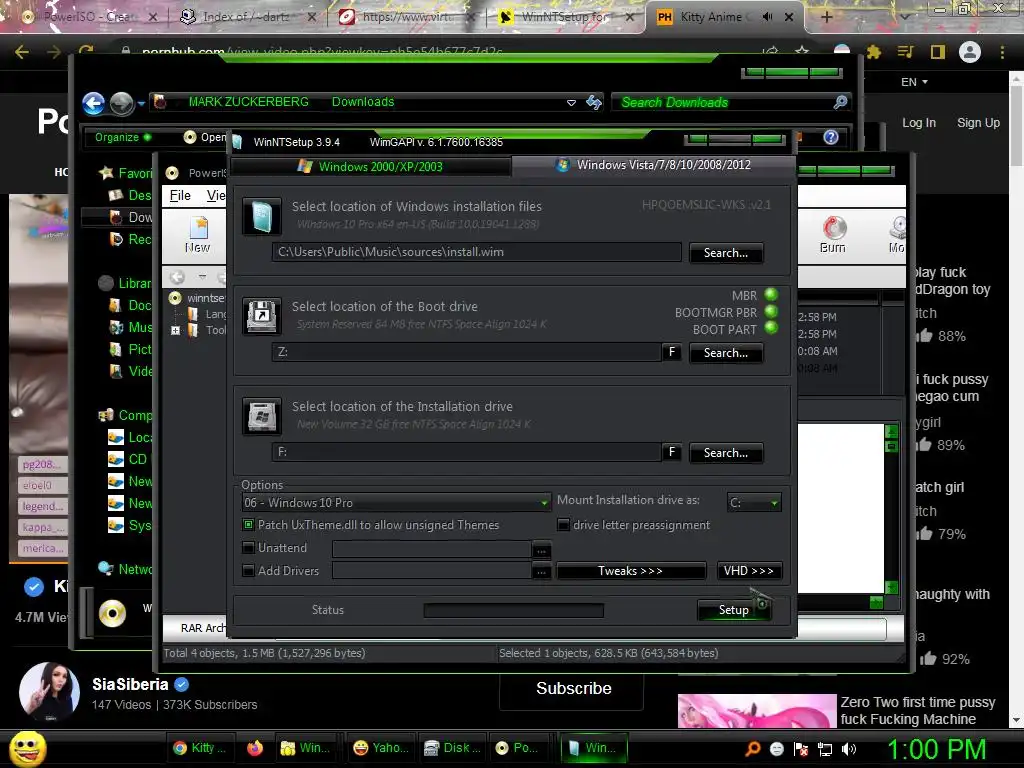The image size is (1024, 768).
Task: Click the Boot drive floppy icon
Action: 262,316
